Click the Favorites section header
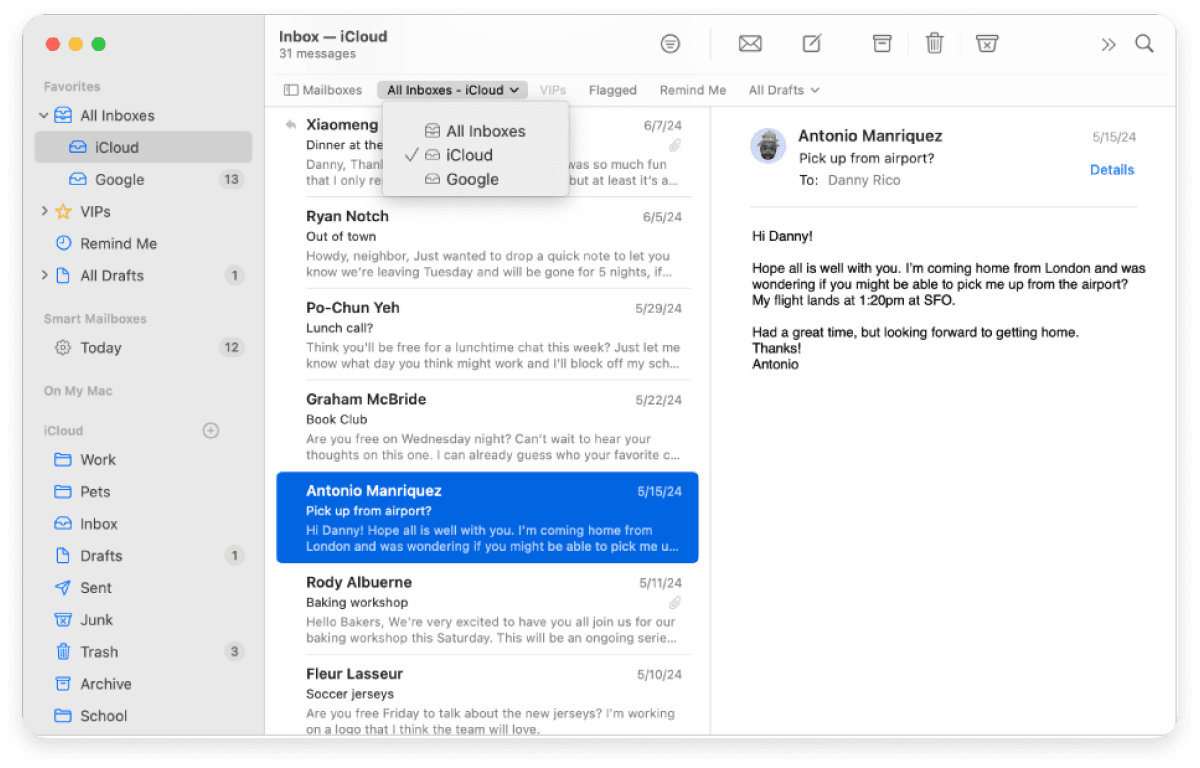This screenshot has width=1200, height=768. click(72, 87)
